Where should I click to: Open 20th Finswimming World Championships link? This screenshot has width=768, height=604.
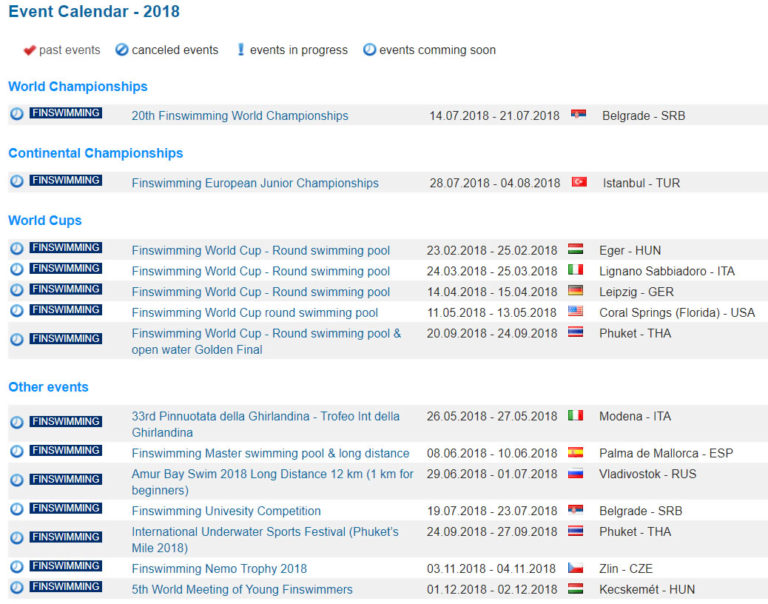tap(240, 116)
